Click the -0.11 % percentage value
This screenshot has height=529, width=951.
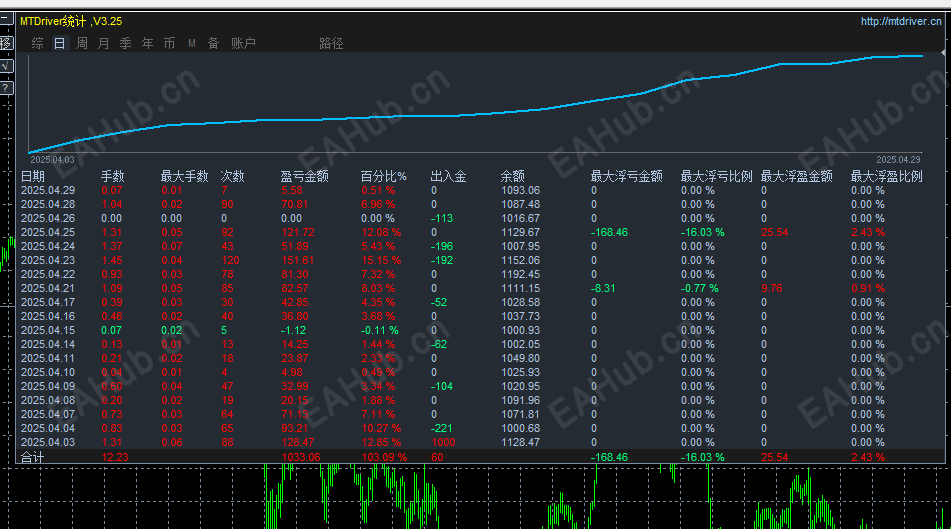(380, 330)
